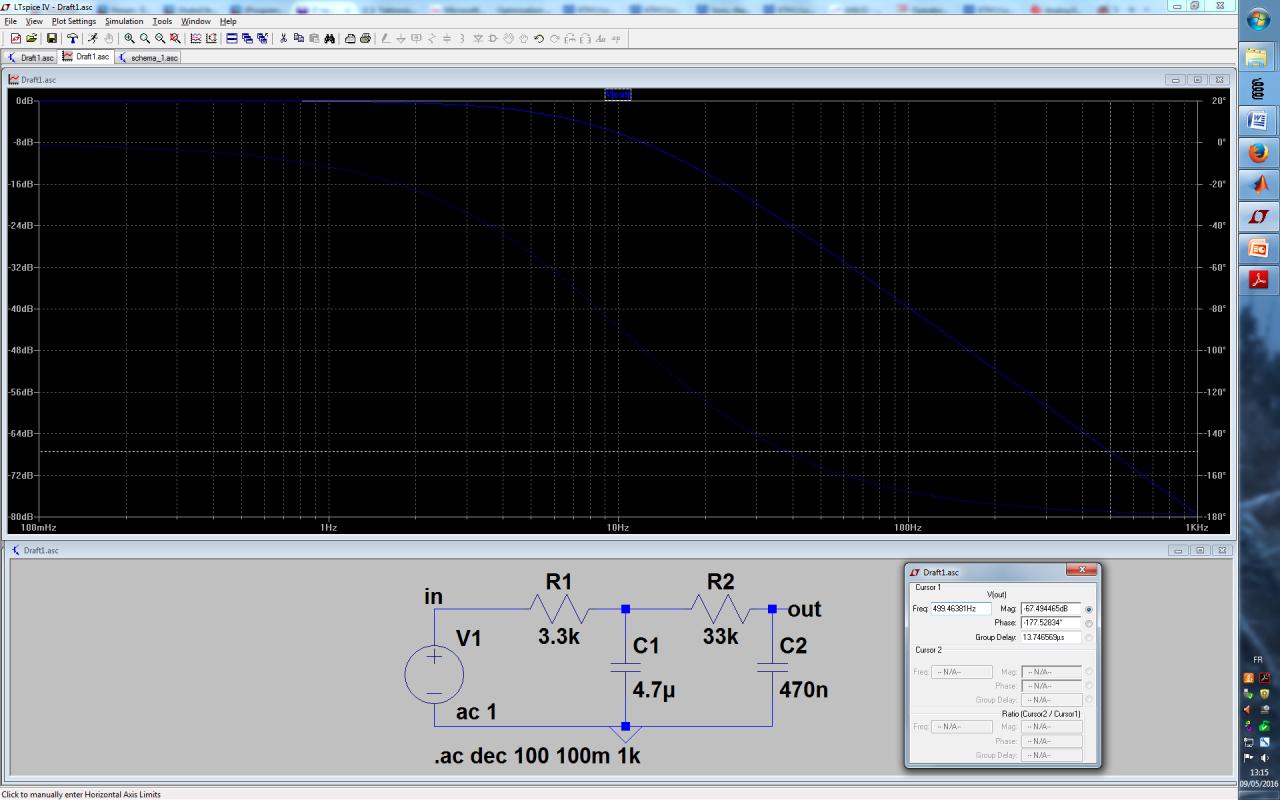Viewport: 1280px width, 800px height.
Task: Click the Cascade windows icon
Action: (247, 39)
